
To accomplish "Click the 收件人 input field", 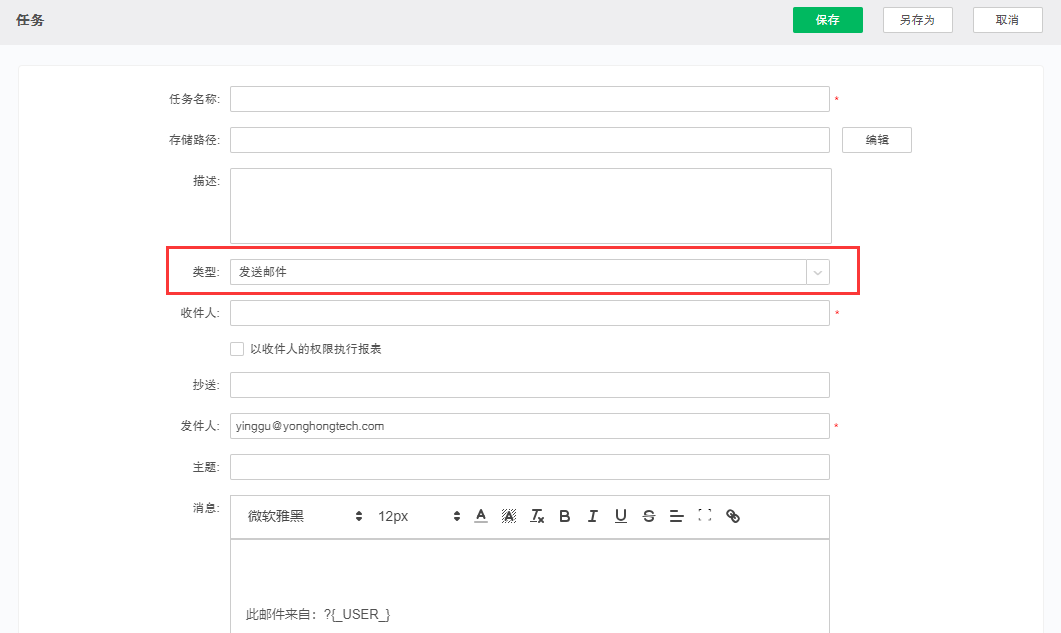I will (530, 312).
